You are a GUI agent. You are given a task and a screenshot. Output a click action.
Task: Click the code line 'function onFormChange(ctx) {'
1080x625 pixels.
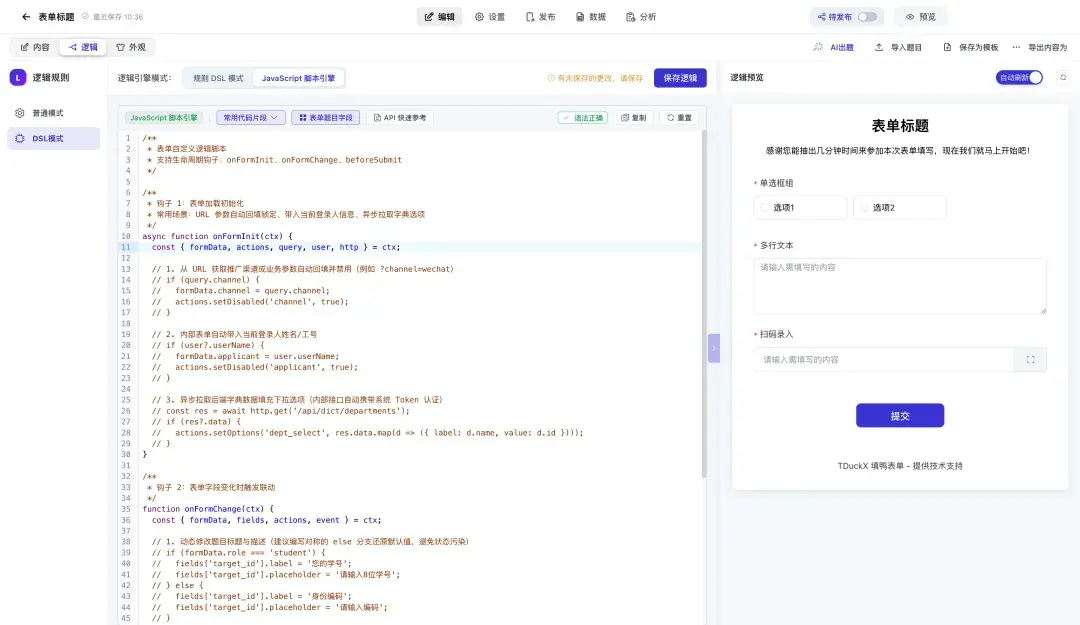click(x=208, y=509)
